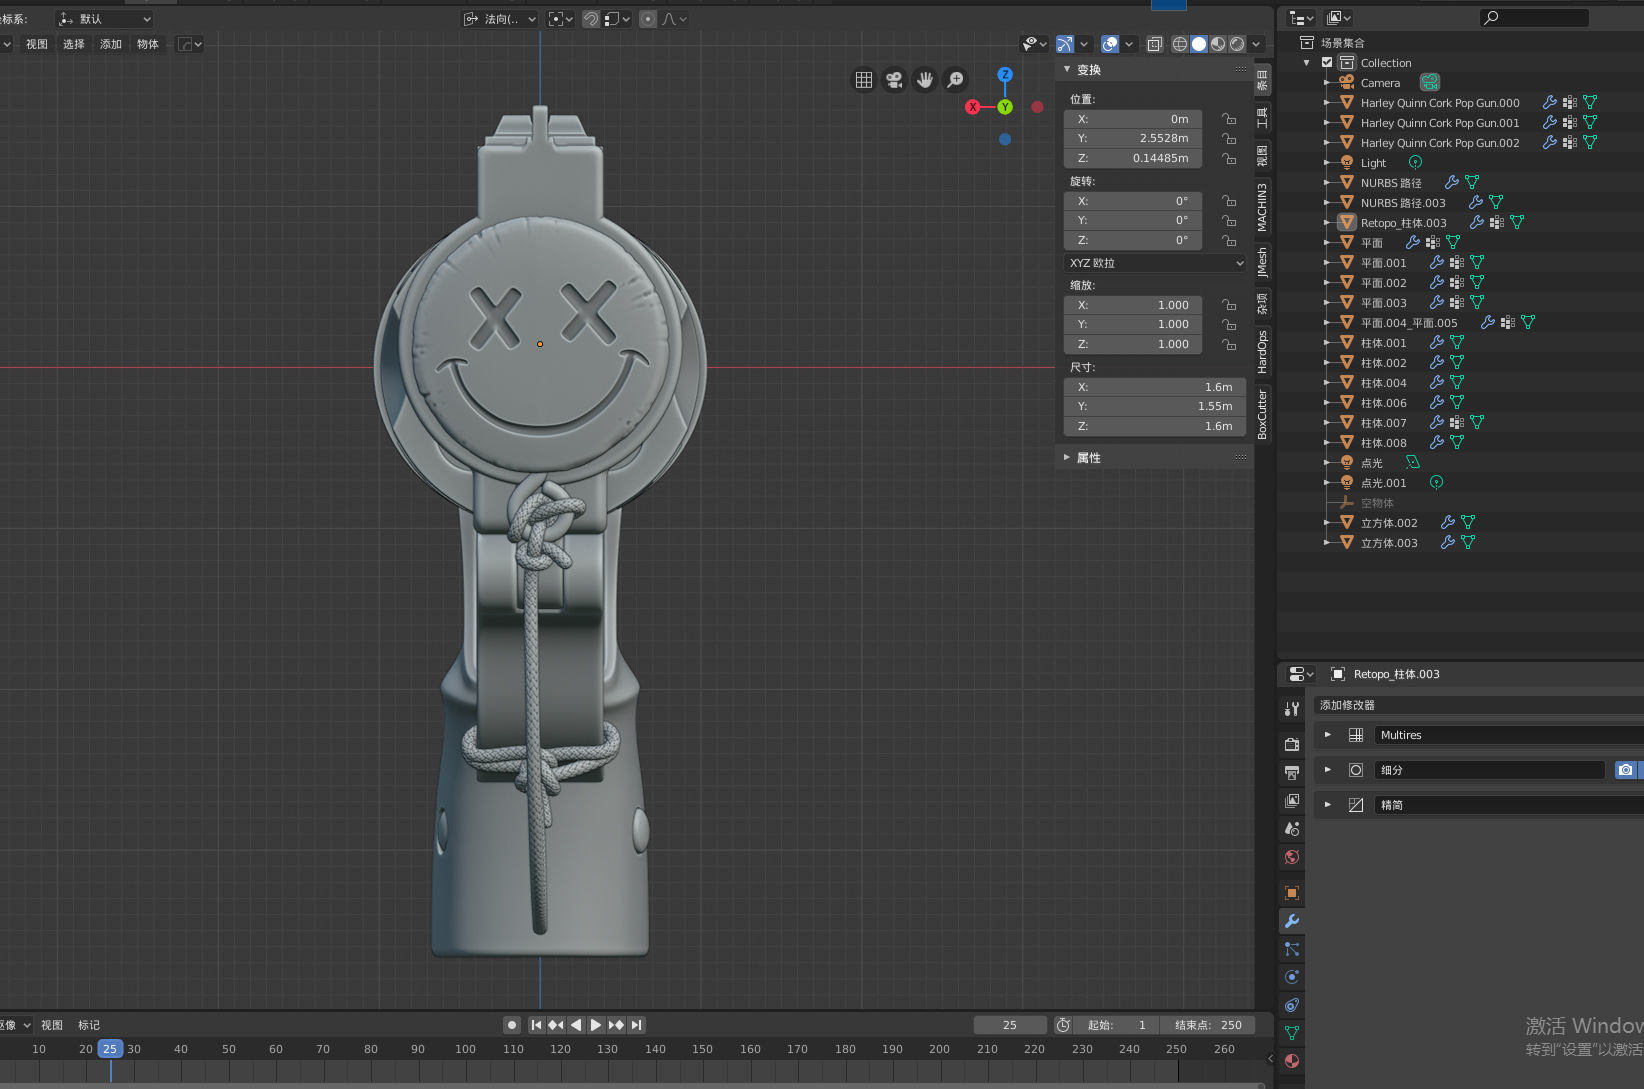This screenshot has width=1644, height=1089.
Task: Open the 视图 menu in viewport header
Action: point(37,44)
